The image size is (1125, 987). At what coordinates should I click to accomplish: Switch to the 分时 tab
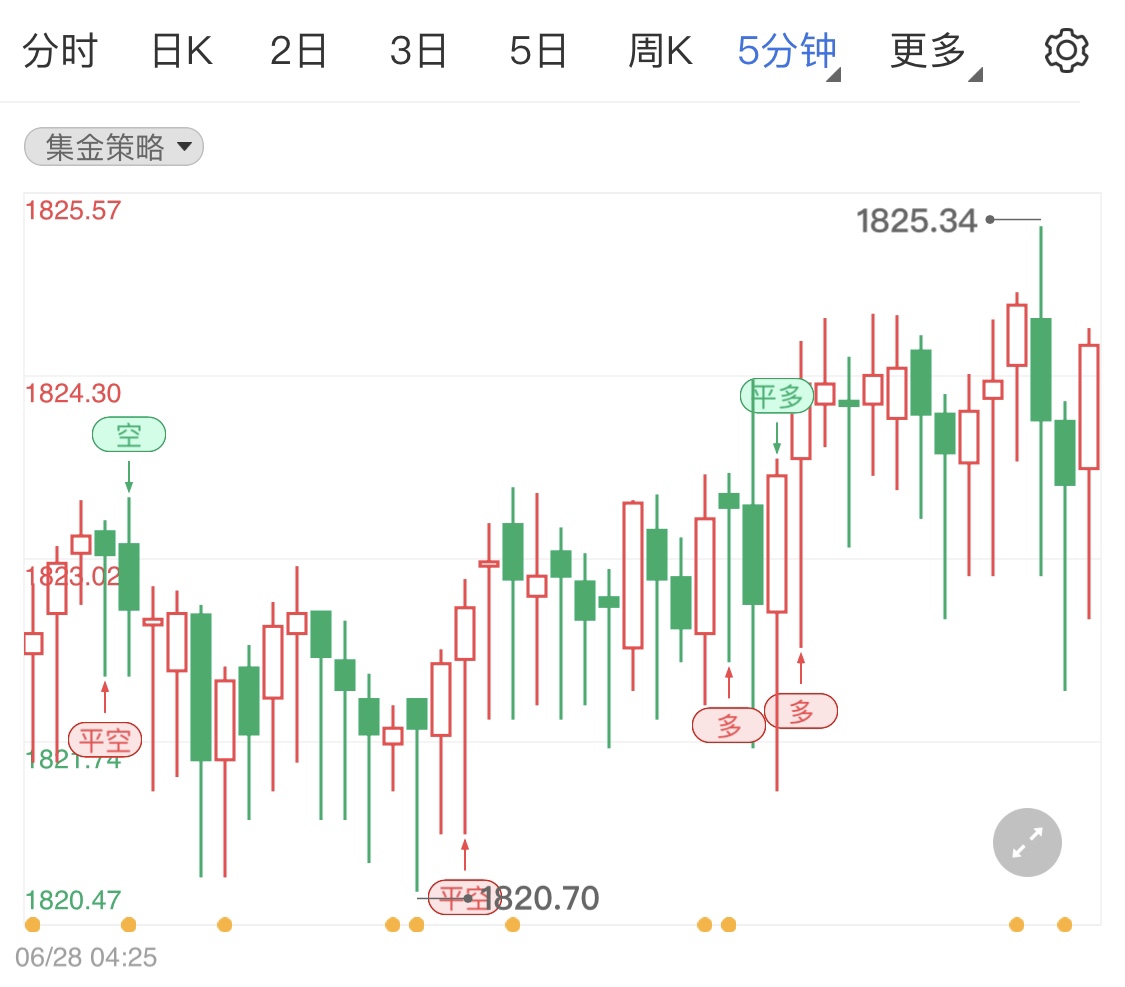(x=60, y=51)
